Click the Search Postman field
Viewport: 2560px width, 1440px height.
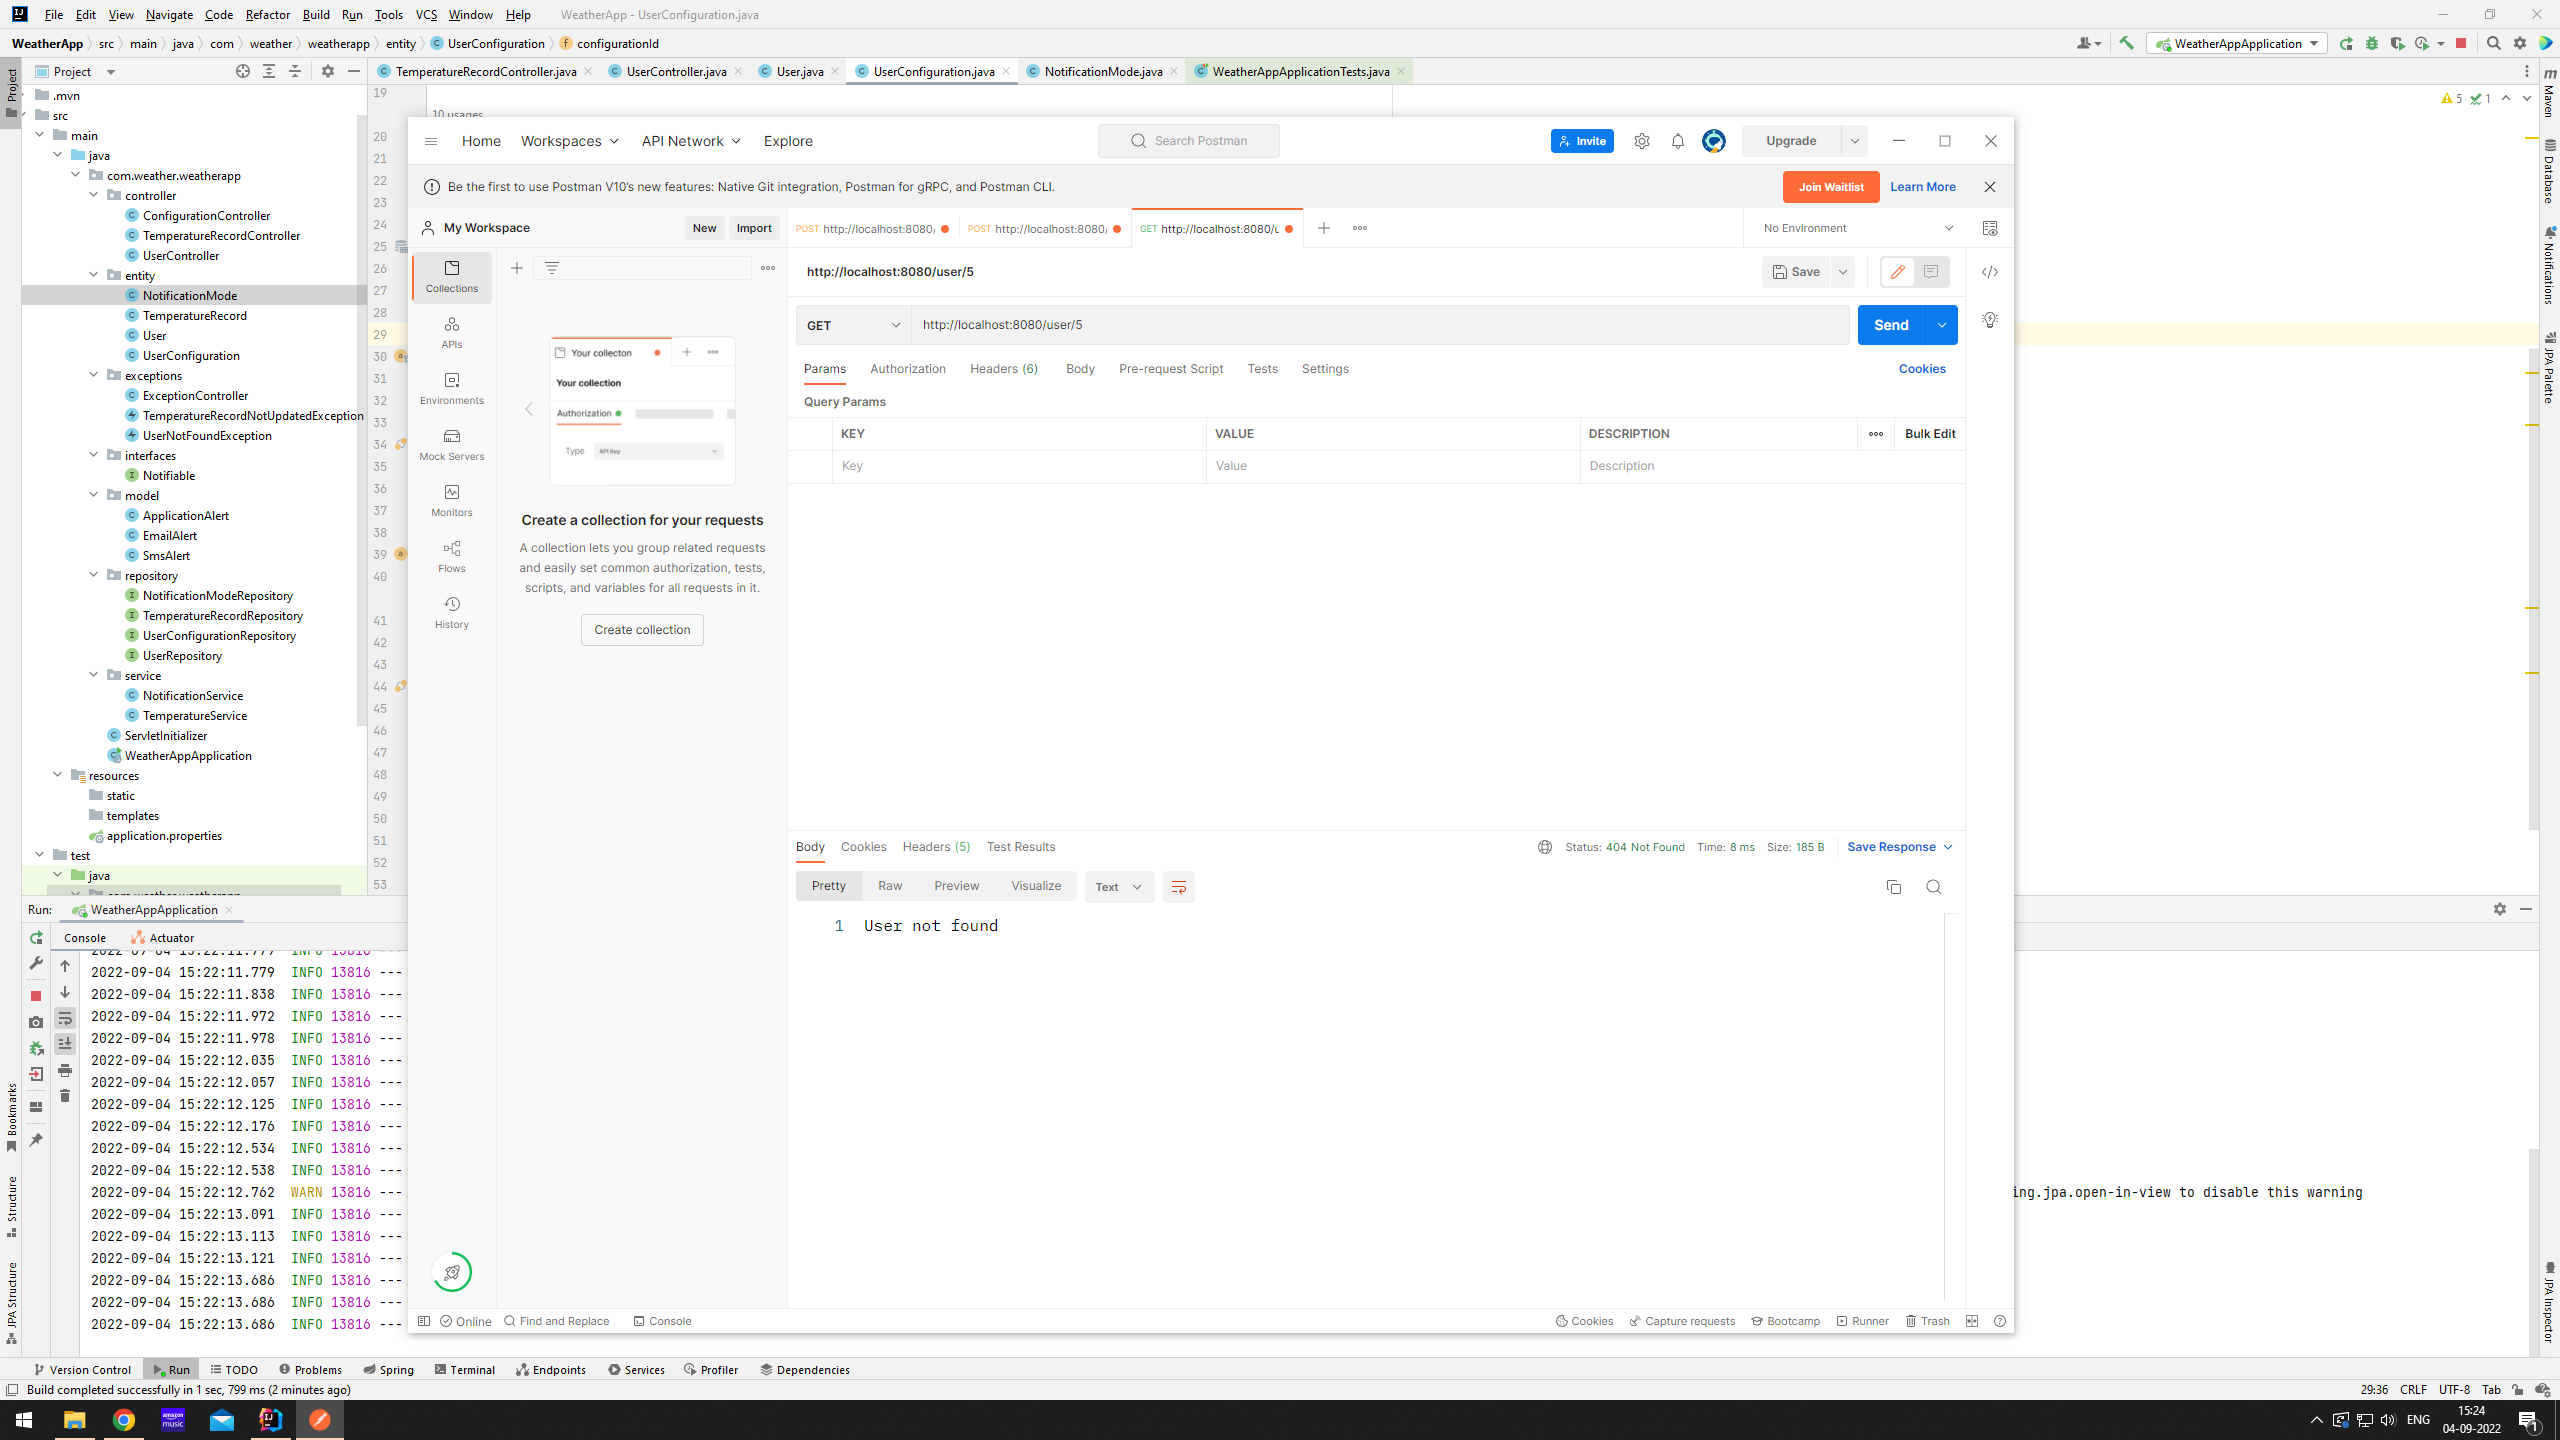(x=1189, y=141)
